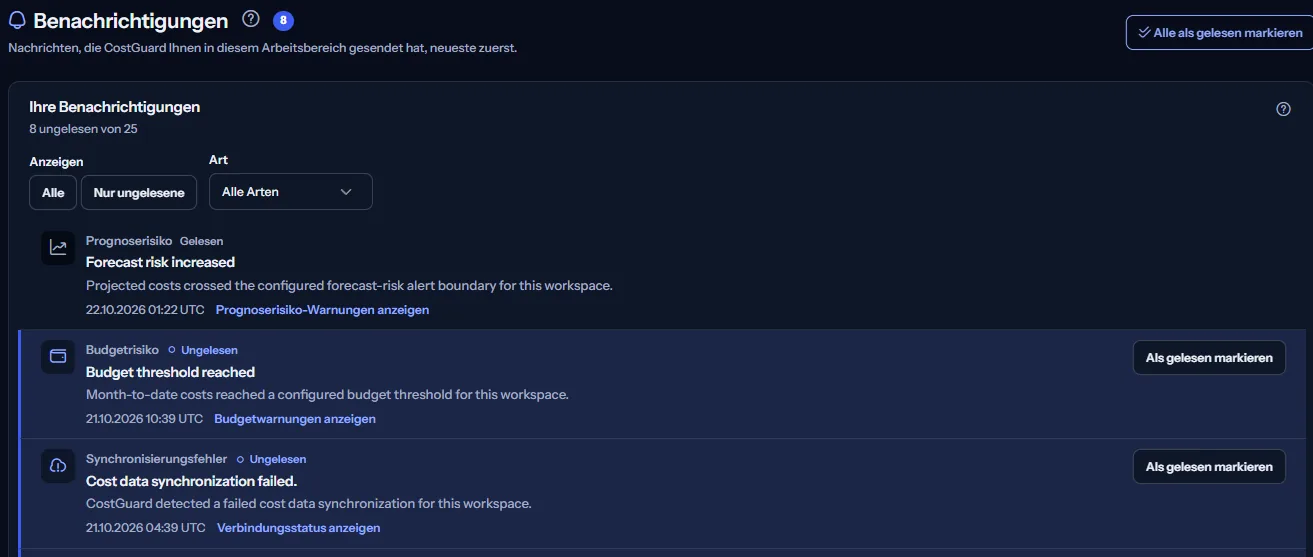Open Budgetwarnungen anzeigen link
Image resolution: width=1313 pixels, height=557 pixels.
[x=295, y=419]
